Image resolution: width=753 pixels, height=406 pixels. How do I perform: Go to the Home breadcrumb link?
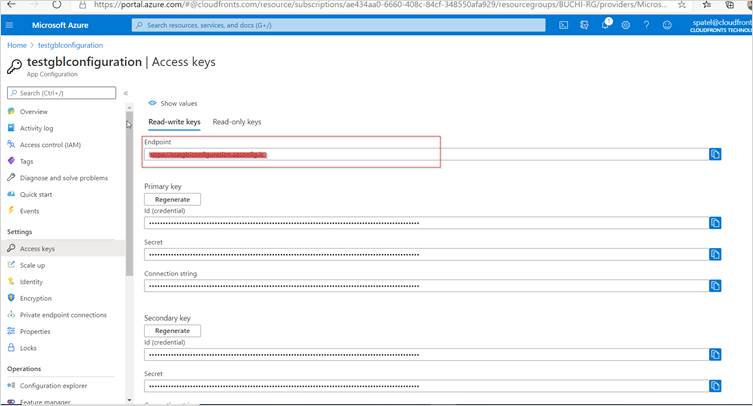click(17, 45)
